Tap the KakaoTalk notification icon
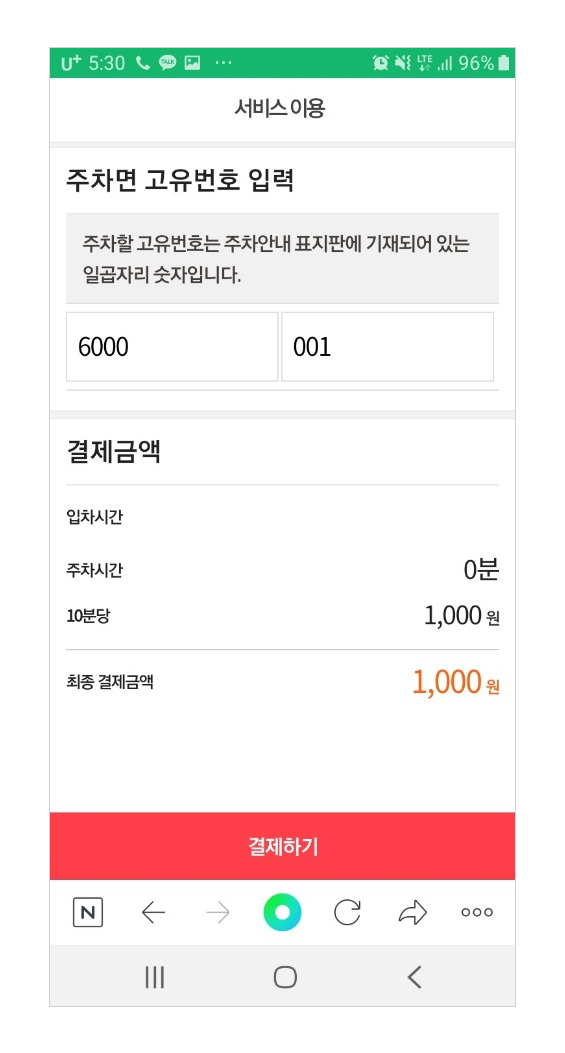 coord(167,63)
